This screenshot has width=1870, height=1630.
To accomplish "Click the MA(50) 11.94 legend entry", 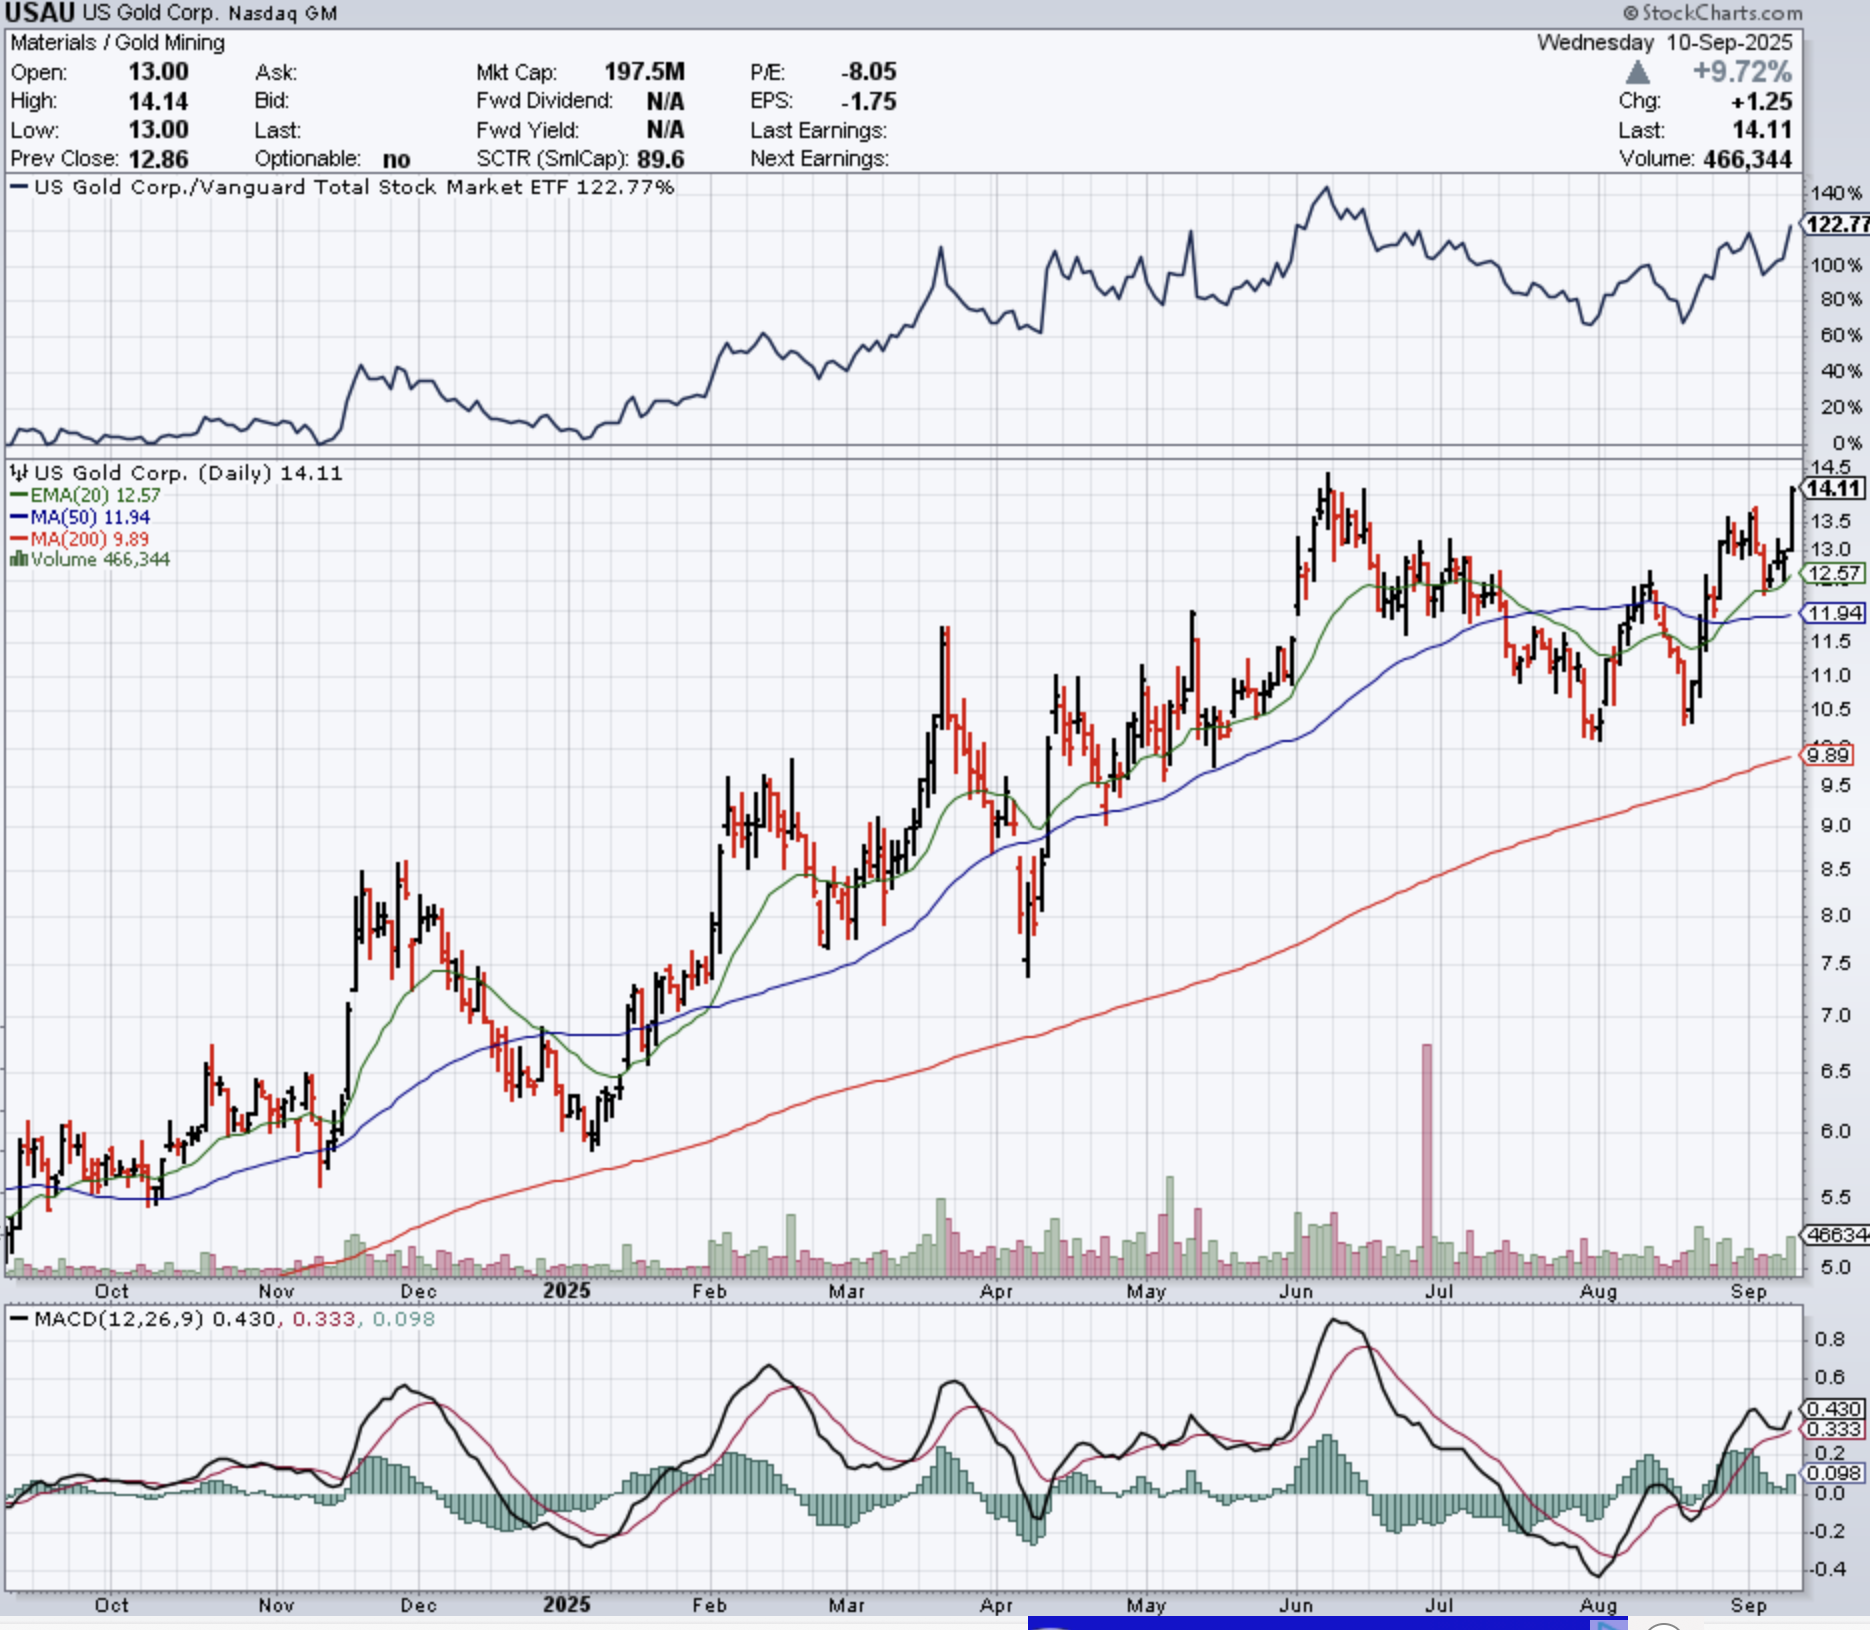I will point(81,517).
